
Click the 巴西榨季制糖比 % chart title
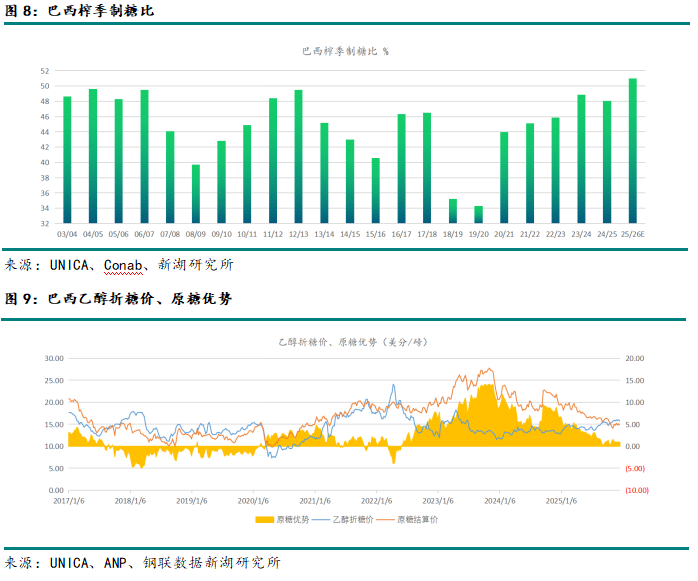345,50
